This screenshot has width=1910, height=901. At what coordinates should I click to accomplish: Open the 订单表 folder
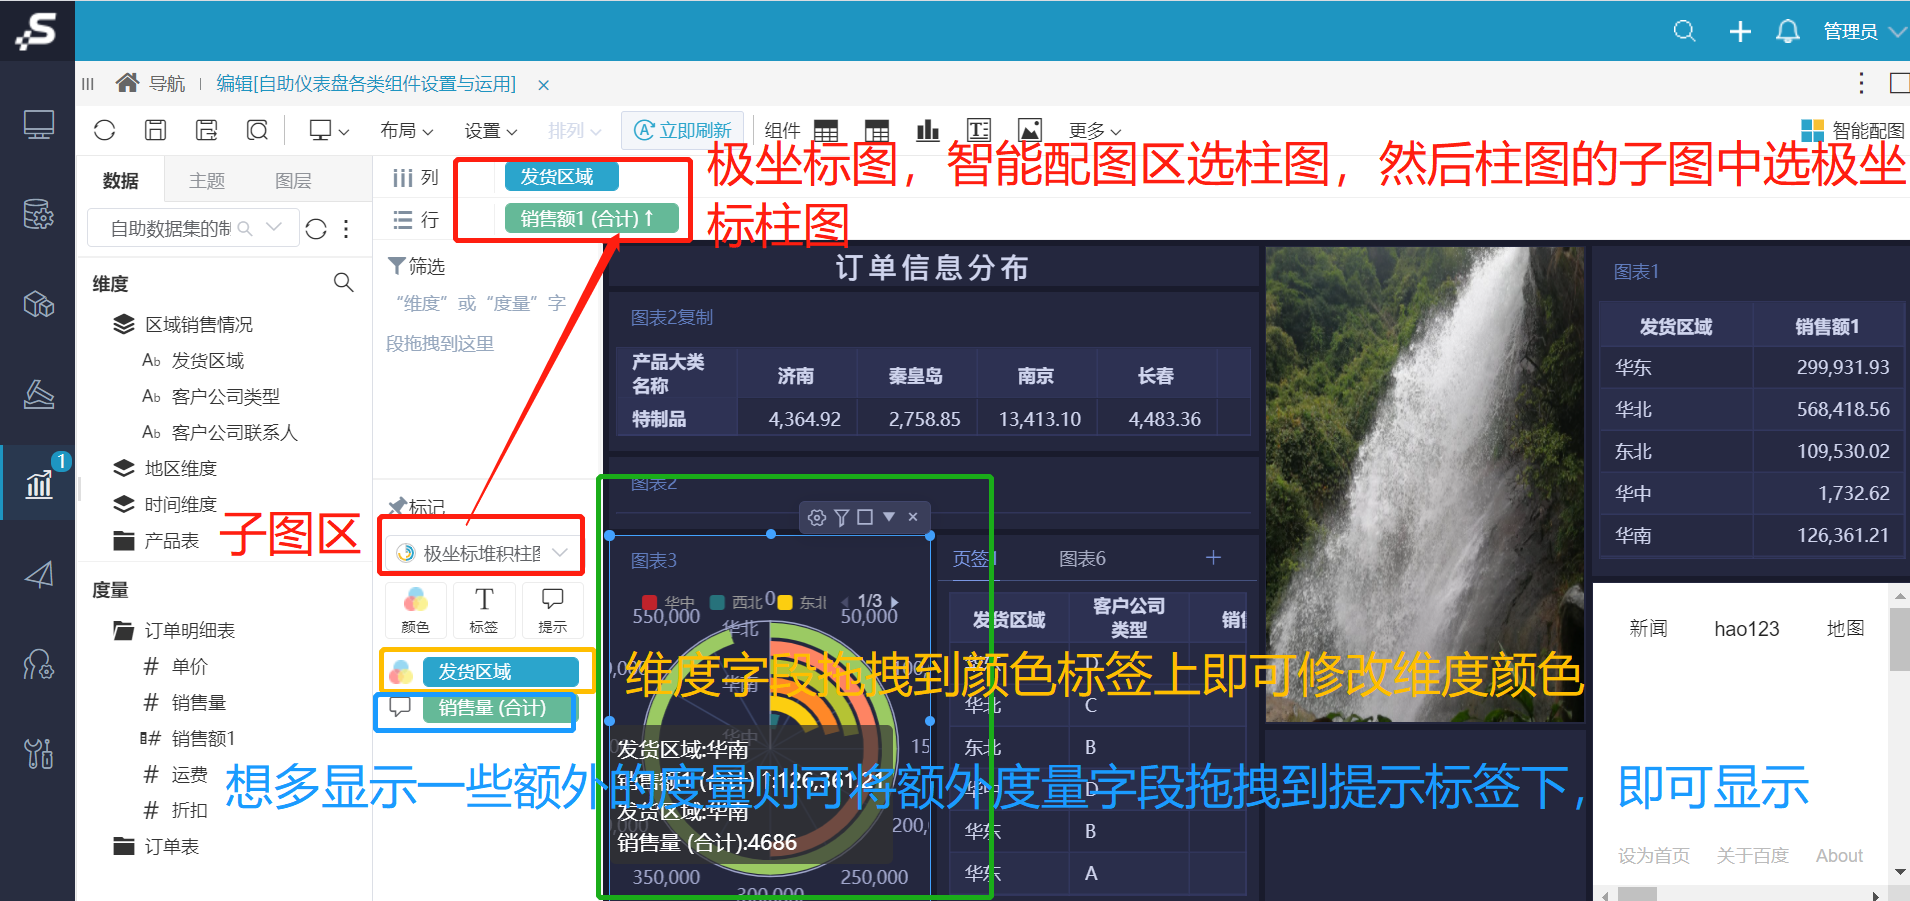pos(156,846)
